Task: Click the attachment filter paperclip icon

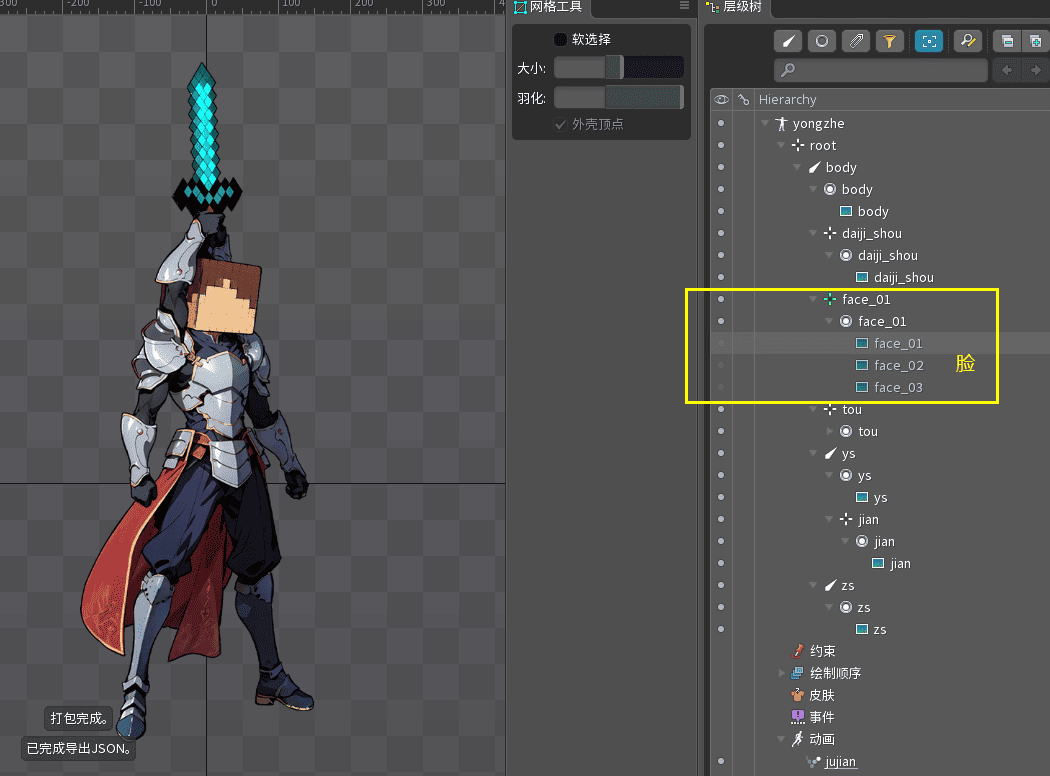Action: 855,41
